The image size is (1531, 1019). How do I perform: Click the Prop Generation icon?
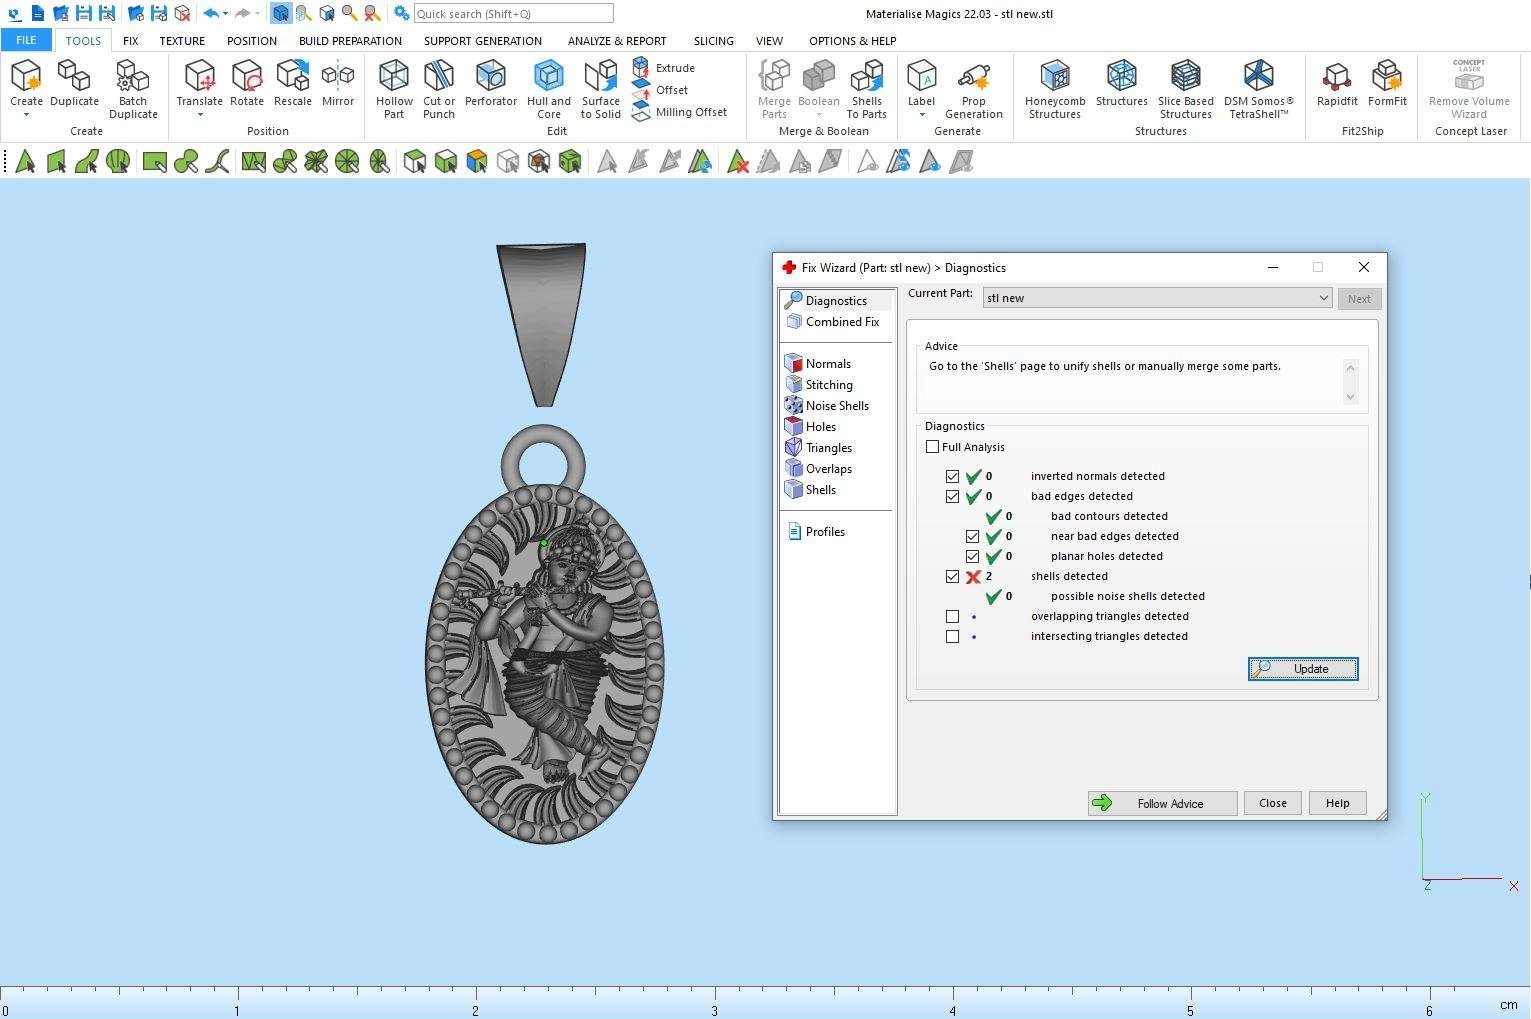pyautogui.click(x=973, y=88)
